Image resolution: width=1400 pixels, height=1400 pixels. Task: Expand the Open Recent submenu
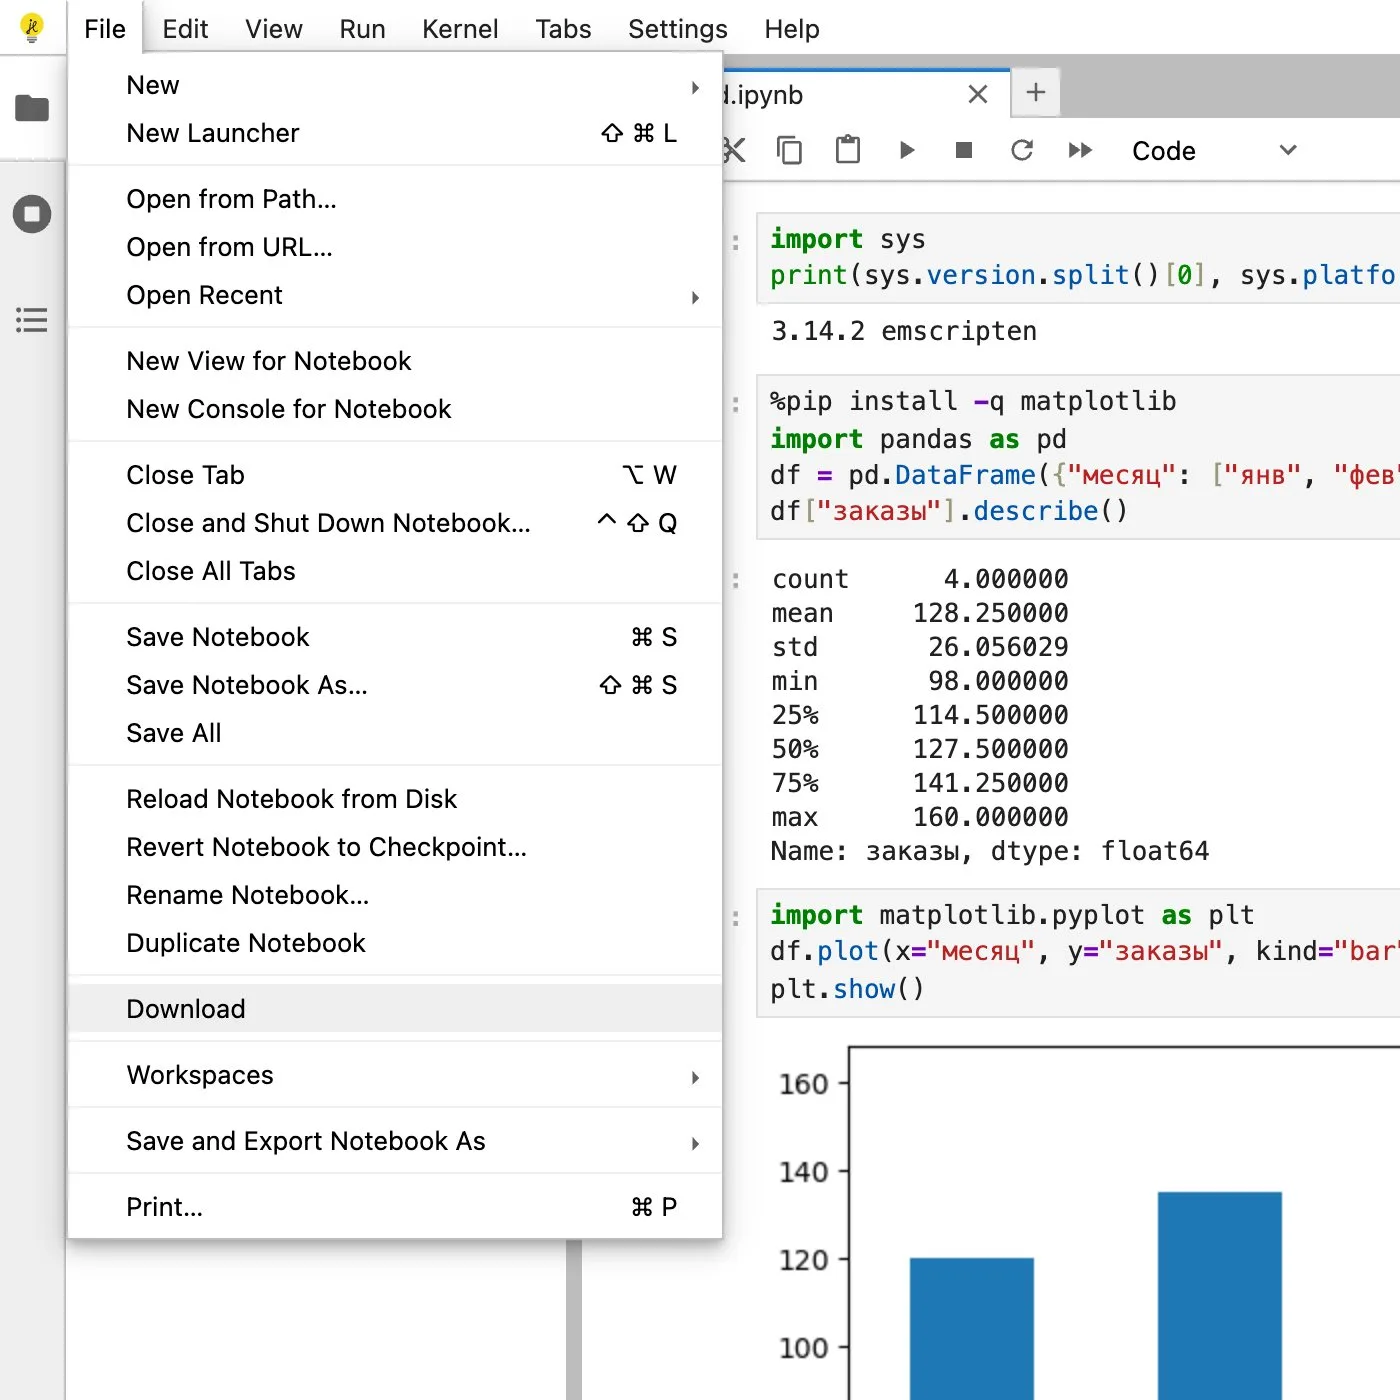(x=395, y=296)
